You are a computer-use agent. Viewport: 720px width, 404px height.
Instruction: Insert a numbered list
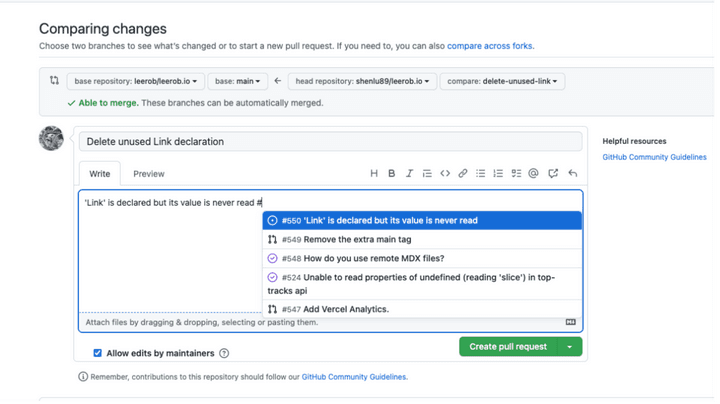(x=498, y=174)
